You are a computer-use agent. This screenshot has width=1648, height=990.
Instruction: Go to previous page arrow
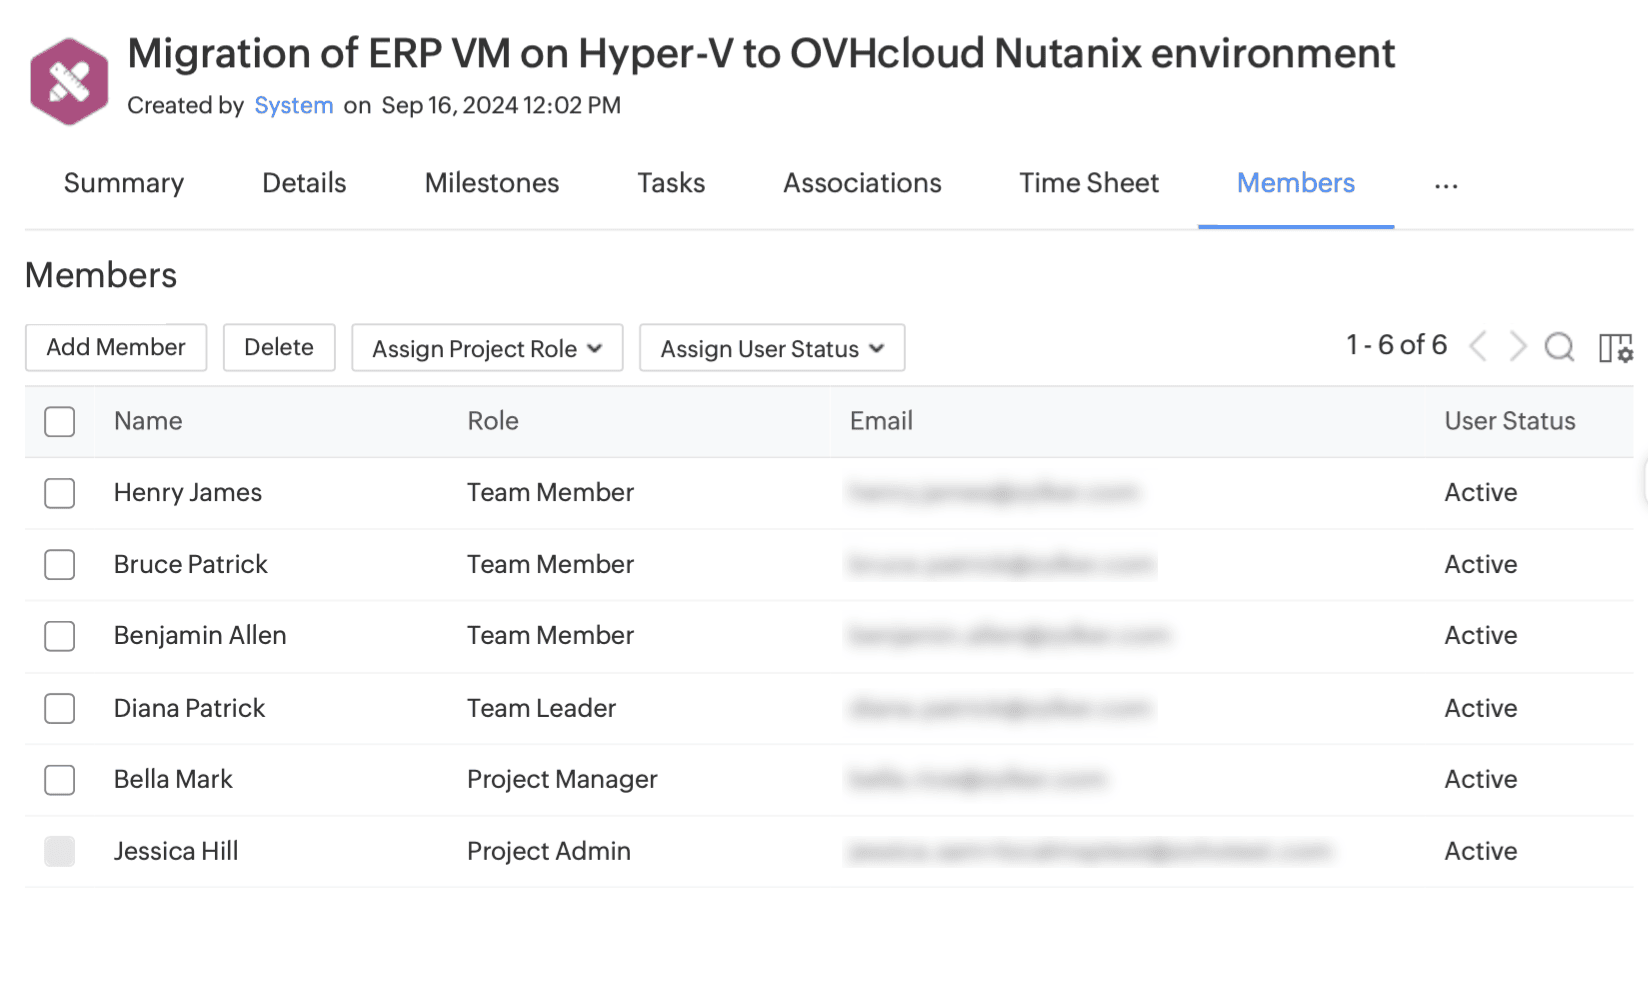[x=1478, y=346]
